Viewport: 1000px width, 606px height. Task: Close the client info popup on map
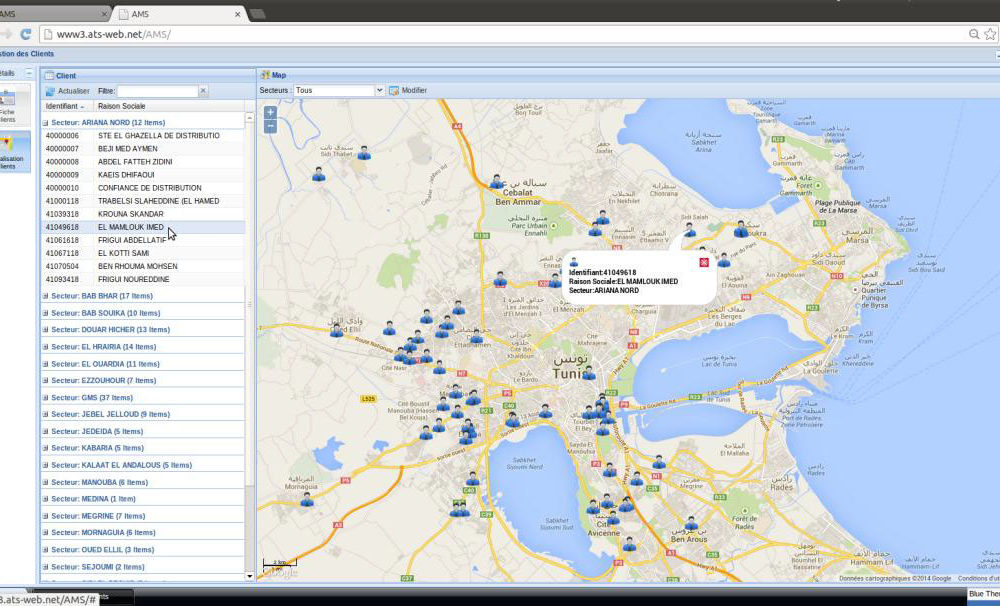click(704, 262)
